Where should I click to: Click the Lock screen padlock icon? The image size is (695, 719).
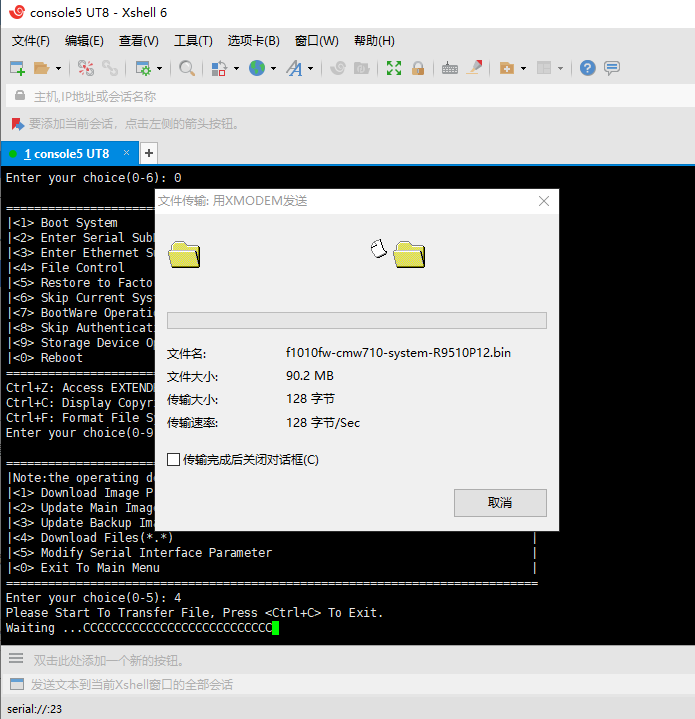pyautogui.click(x=418, y=68)
